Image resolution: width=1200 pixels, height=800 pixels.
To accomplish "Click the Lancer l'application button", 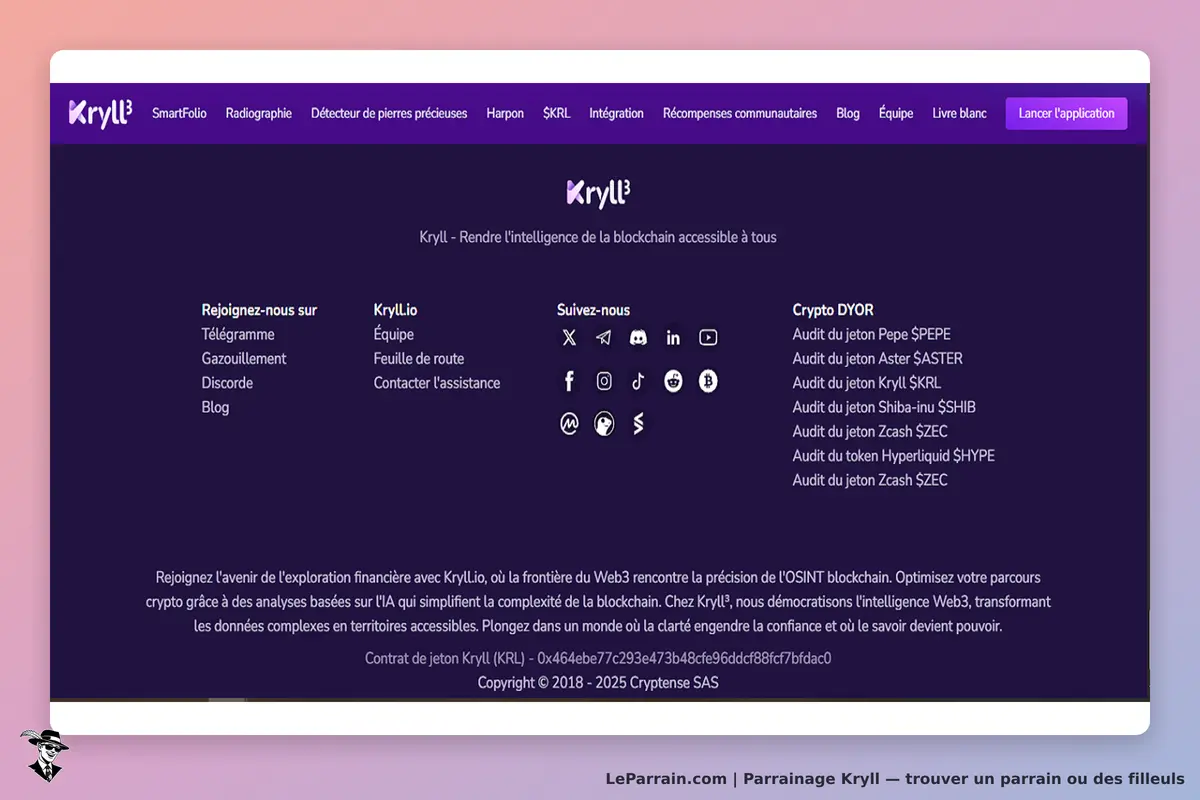I will [1067, 113].
